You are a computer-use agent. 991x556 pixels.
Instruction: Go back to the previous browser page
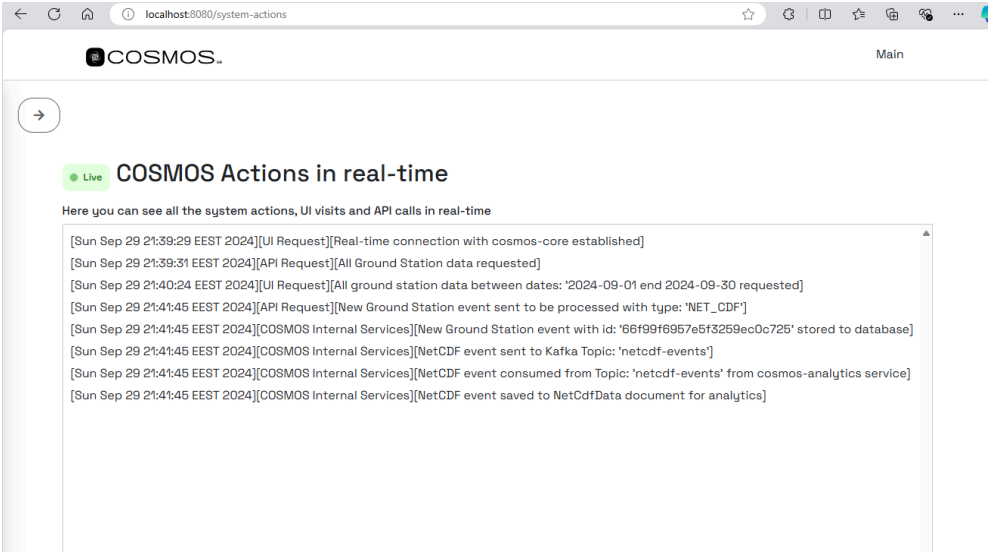(x=17, y=13)
